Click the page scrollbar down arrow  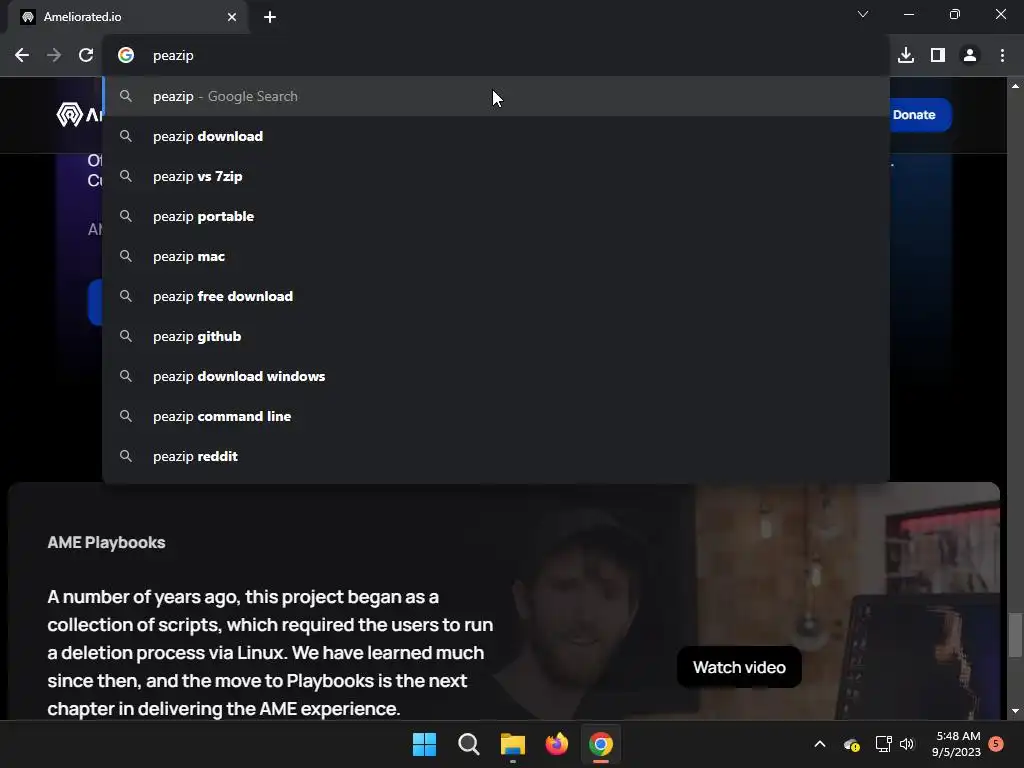tap(1015, 712)
